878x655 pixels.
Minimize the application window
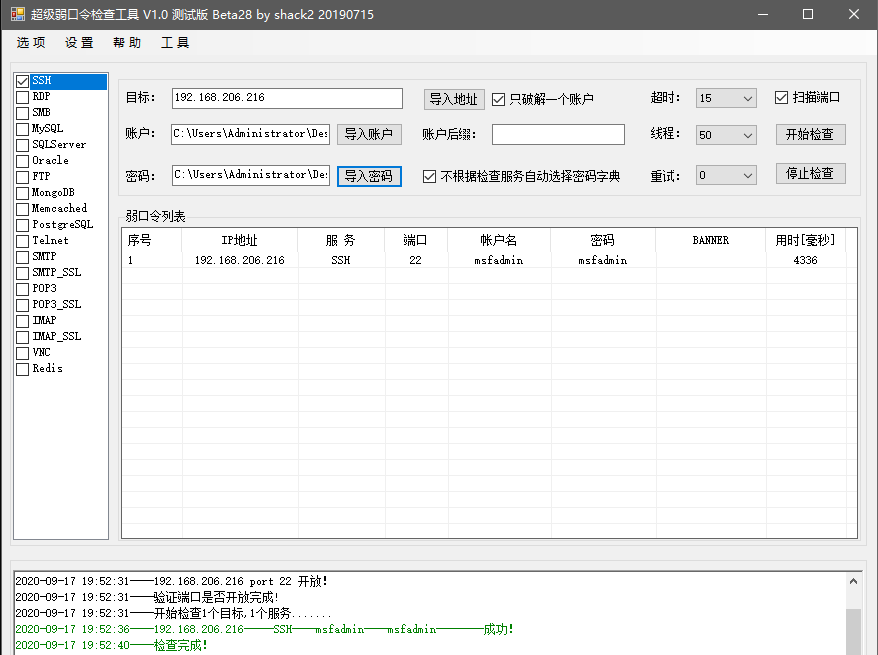763,14
